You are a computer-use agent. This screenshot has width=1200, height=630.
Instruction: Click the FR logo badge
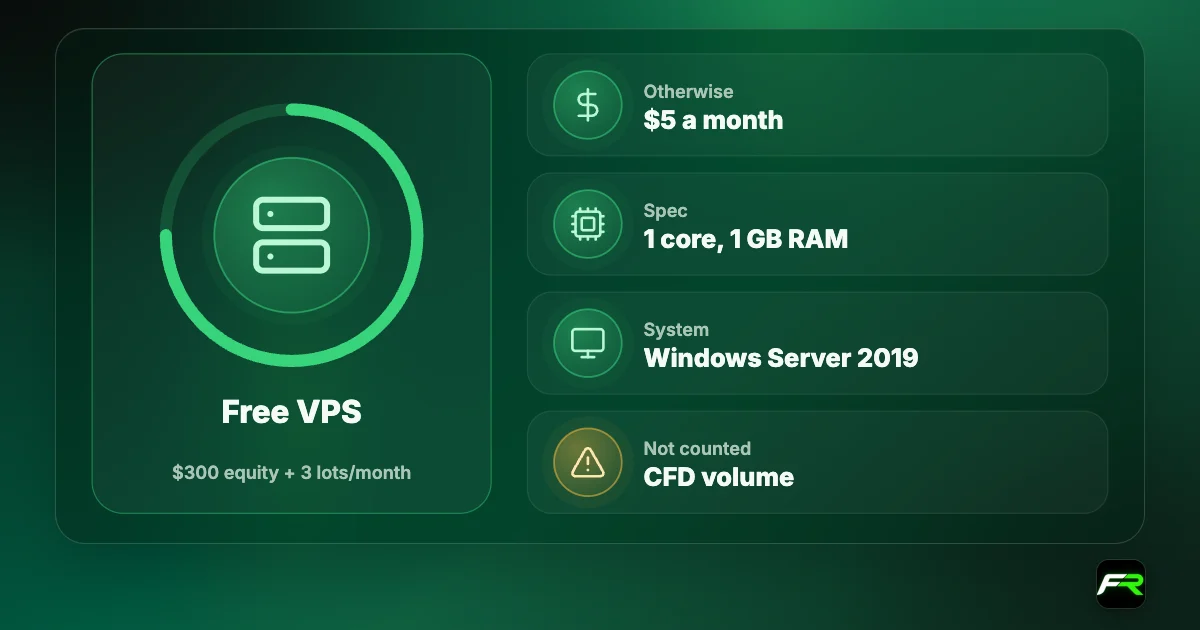(1120, 584)
